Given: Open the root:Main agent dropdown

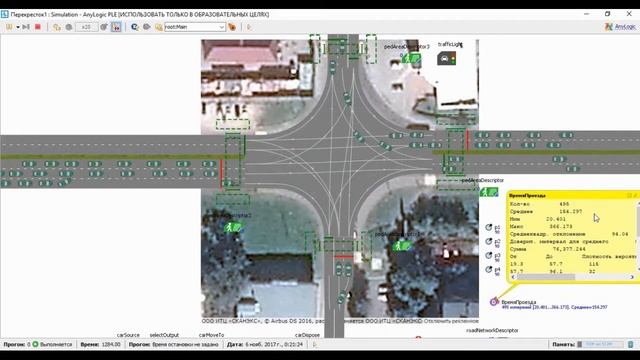Looking at the screenshot, I should coord(195,27).
